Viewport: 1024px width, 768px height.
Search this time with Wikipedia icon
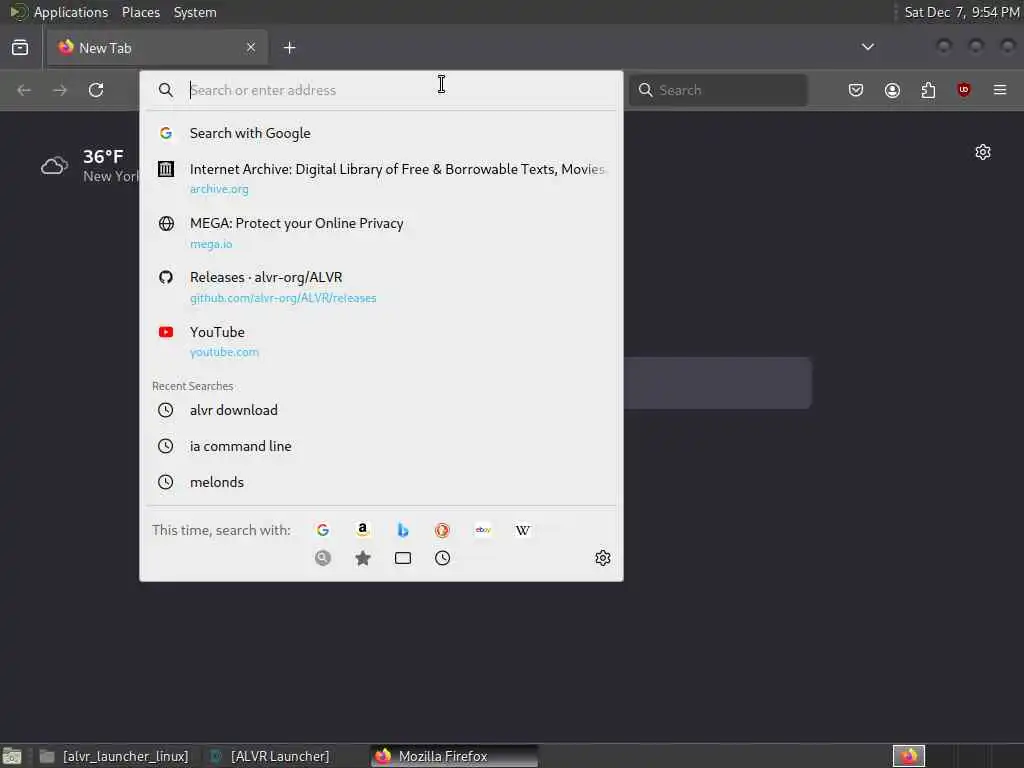coord(522,530)
